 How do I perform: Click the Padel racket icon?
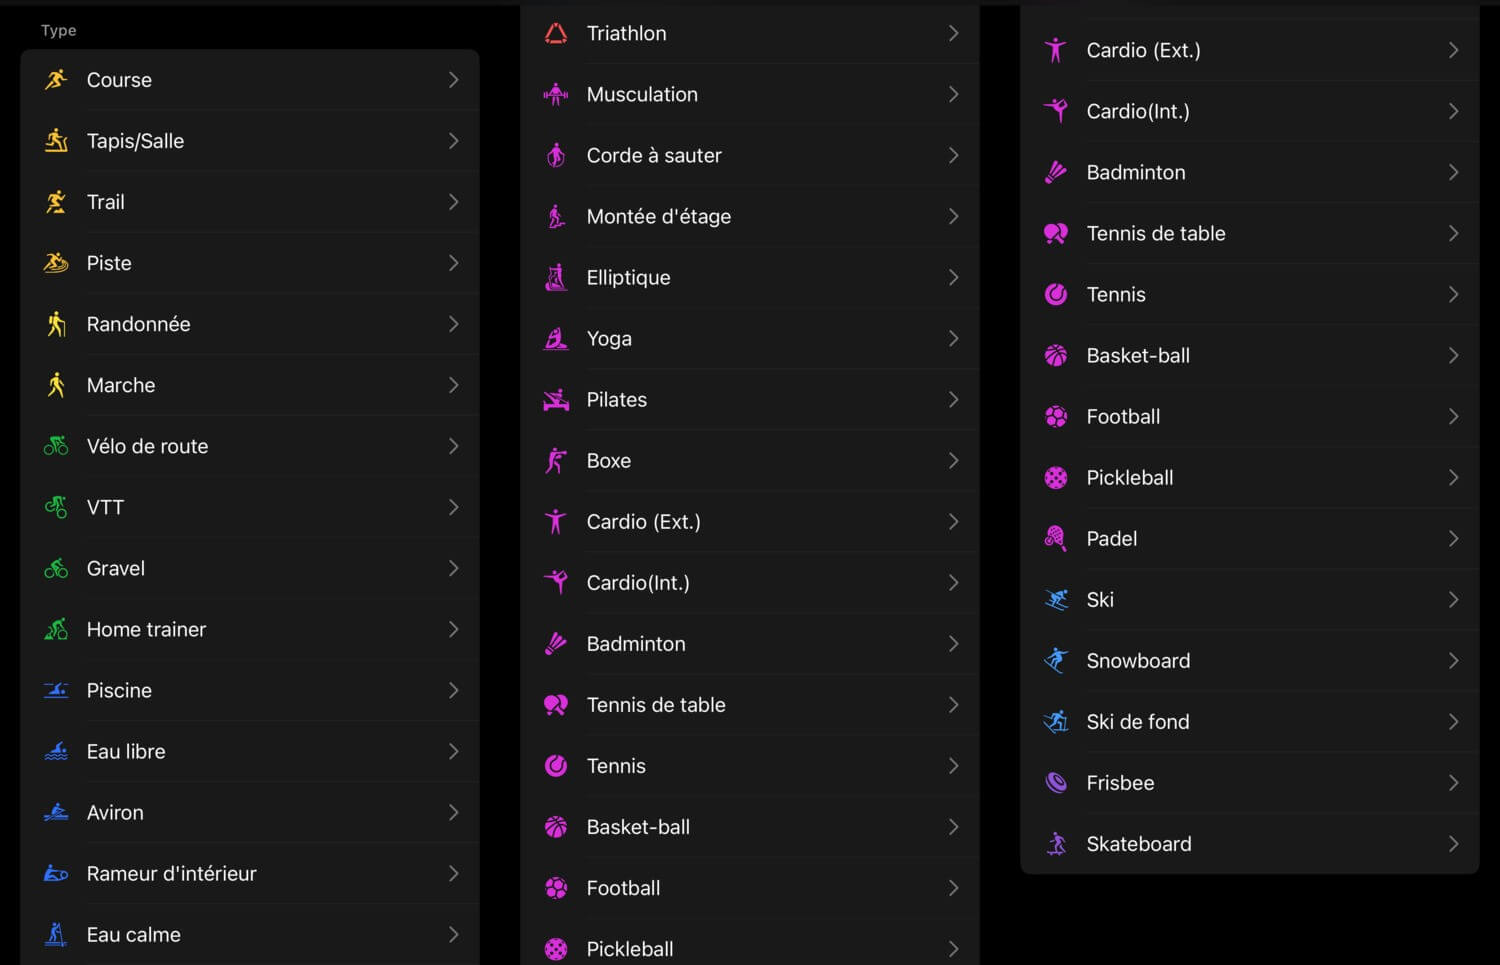pos(1055,539)
